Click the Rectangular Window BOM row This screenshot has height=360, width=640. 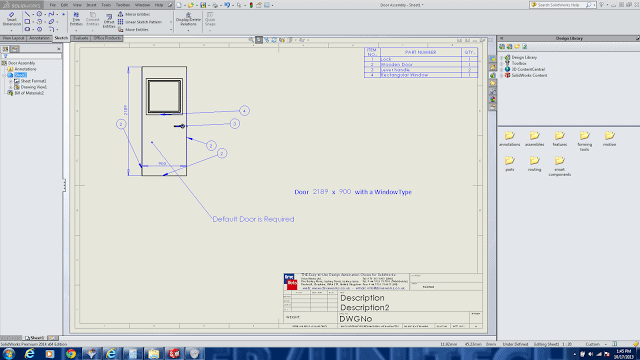click(x=420, y=75)
